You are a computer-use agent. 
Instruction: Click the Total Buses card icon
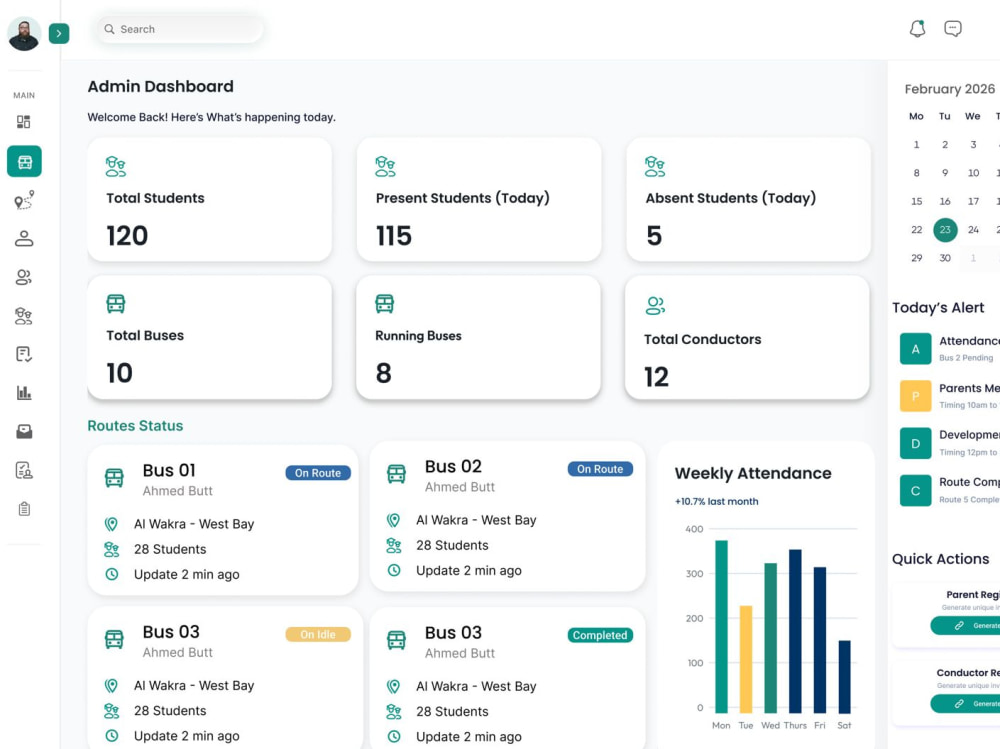tap(115, 304)
